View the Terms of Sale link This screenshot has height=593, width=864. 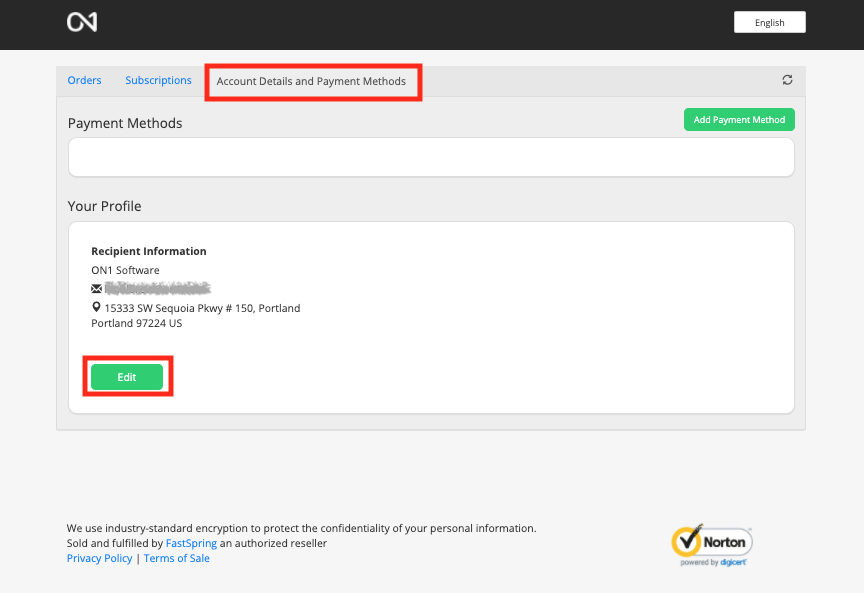click(x=177, y=558)
